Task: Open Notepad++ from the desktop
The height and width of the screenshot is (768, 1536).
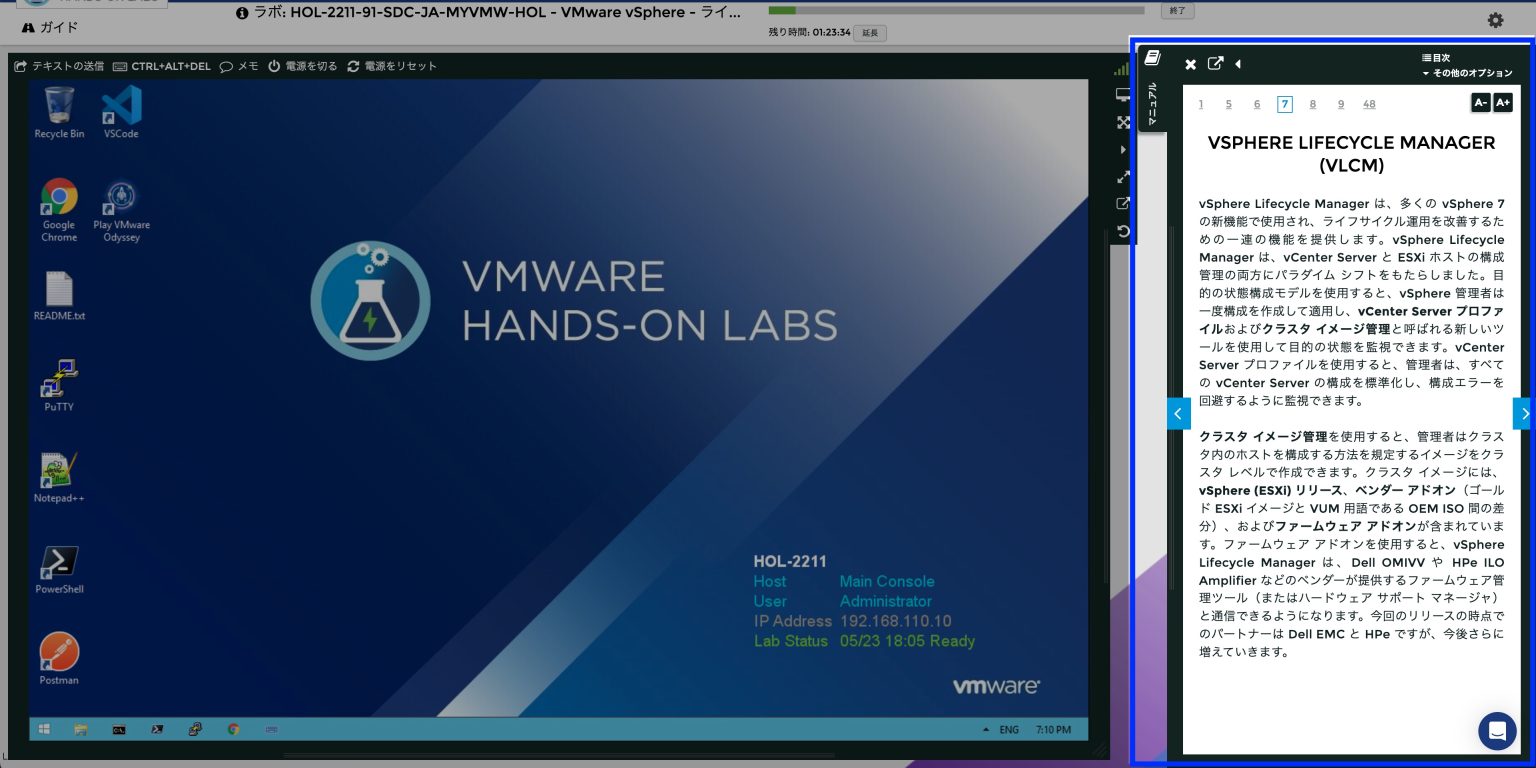Action: pyautogui.click(x=59, y=470)
